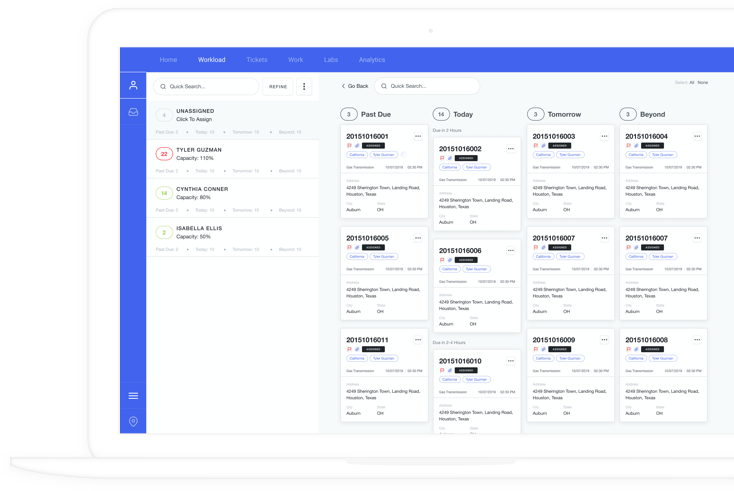Click the flag icon on ticket 20151016004

tap(628, 146)
